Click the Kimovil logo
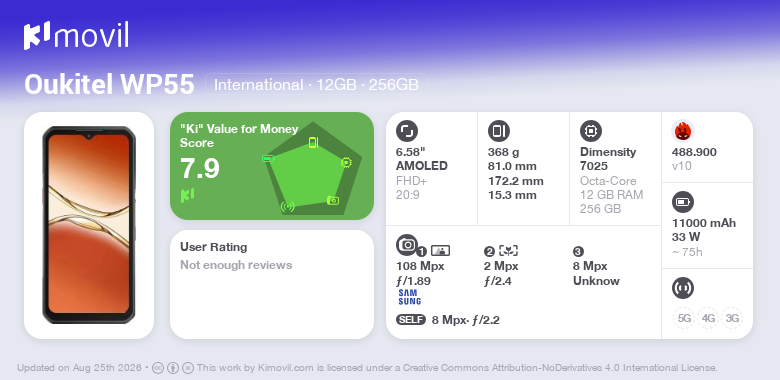Screen dimensions: 780x380 76,36
